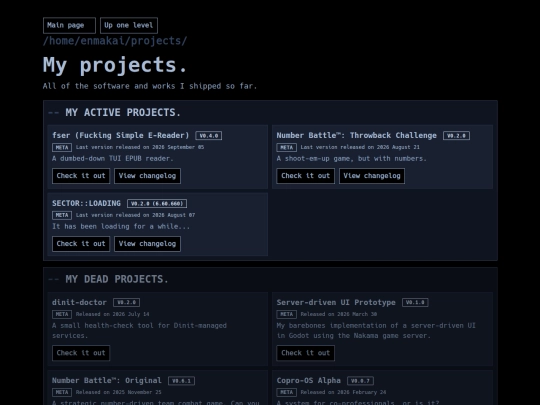540x405 pixels.
Task: Click Server-driven UI Godot Nakama description
Action: click(x=376, y=331)
